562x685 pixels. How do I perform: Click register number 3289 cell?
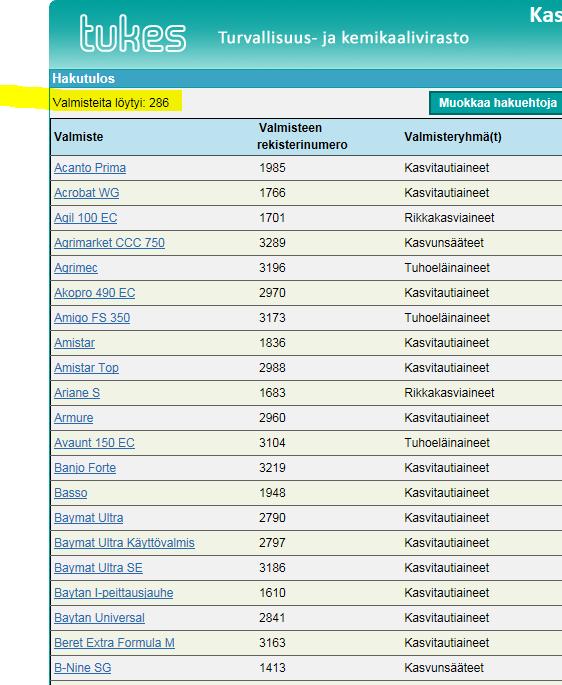(272, 242)
